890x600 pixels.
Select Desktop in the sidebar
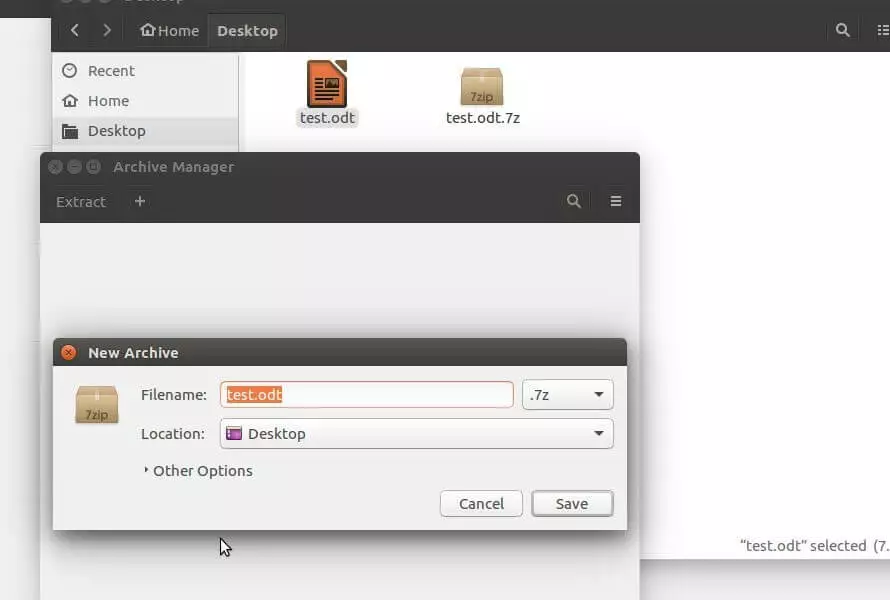pyautogui.click(x=116, y=131)
